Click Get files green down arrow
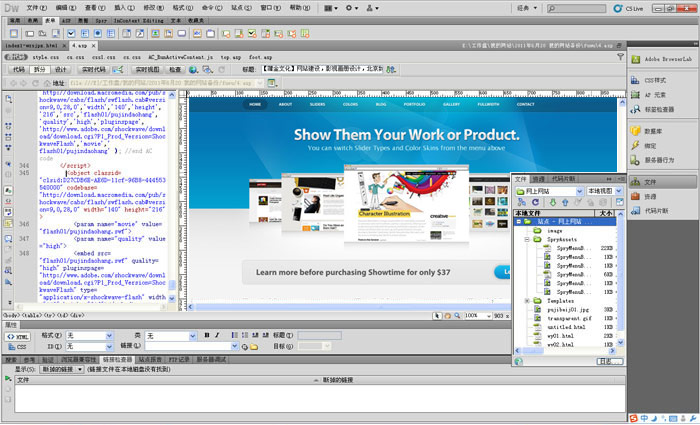 pyautogui.click(x=552, y=202)
